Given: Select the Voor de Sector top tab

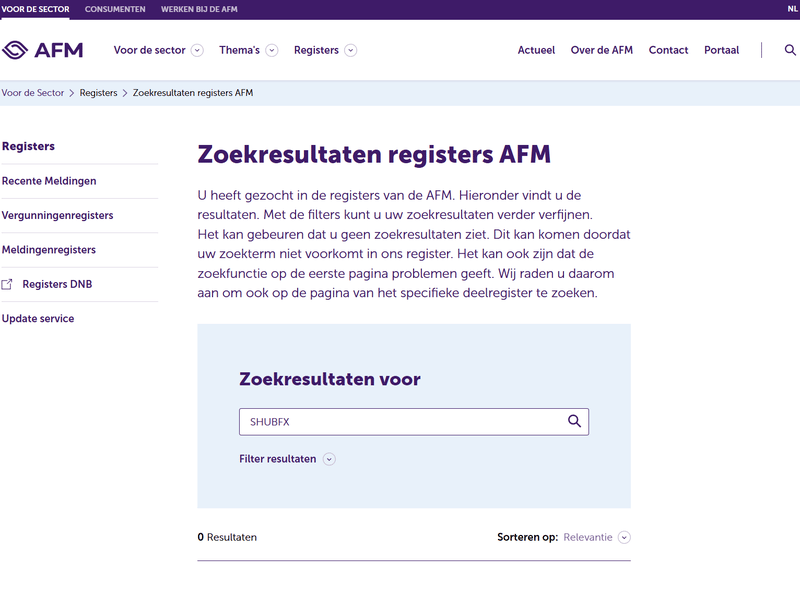Looking at the screenshot, I should pyautogui.click(x=35, y=9).
